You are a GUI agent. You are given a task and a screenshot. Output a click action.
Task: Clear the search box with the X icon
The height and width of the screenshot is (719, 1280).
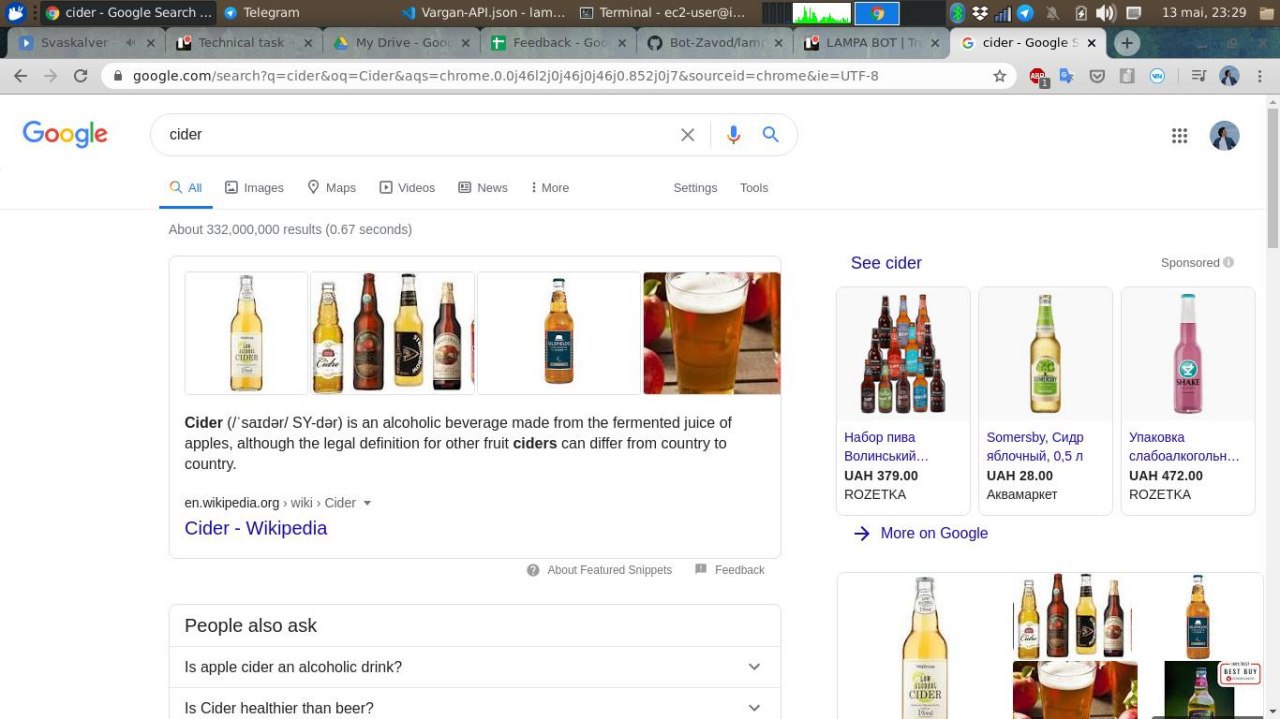point(687,135)
